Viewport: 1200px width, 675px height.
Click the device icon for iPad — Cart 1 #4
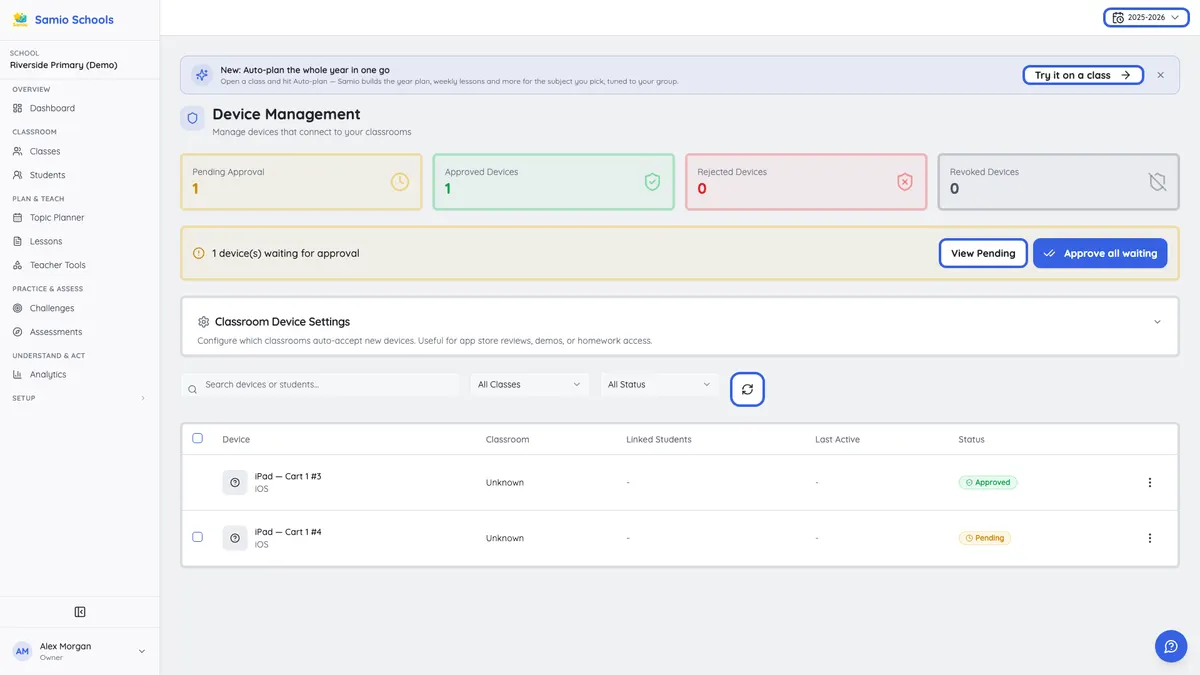[x=235, y=538]
